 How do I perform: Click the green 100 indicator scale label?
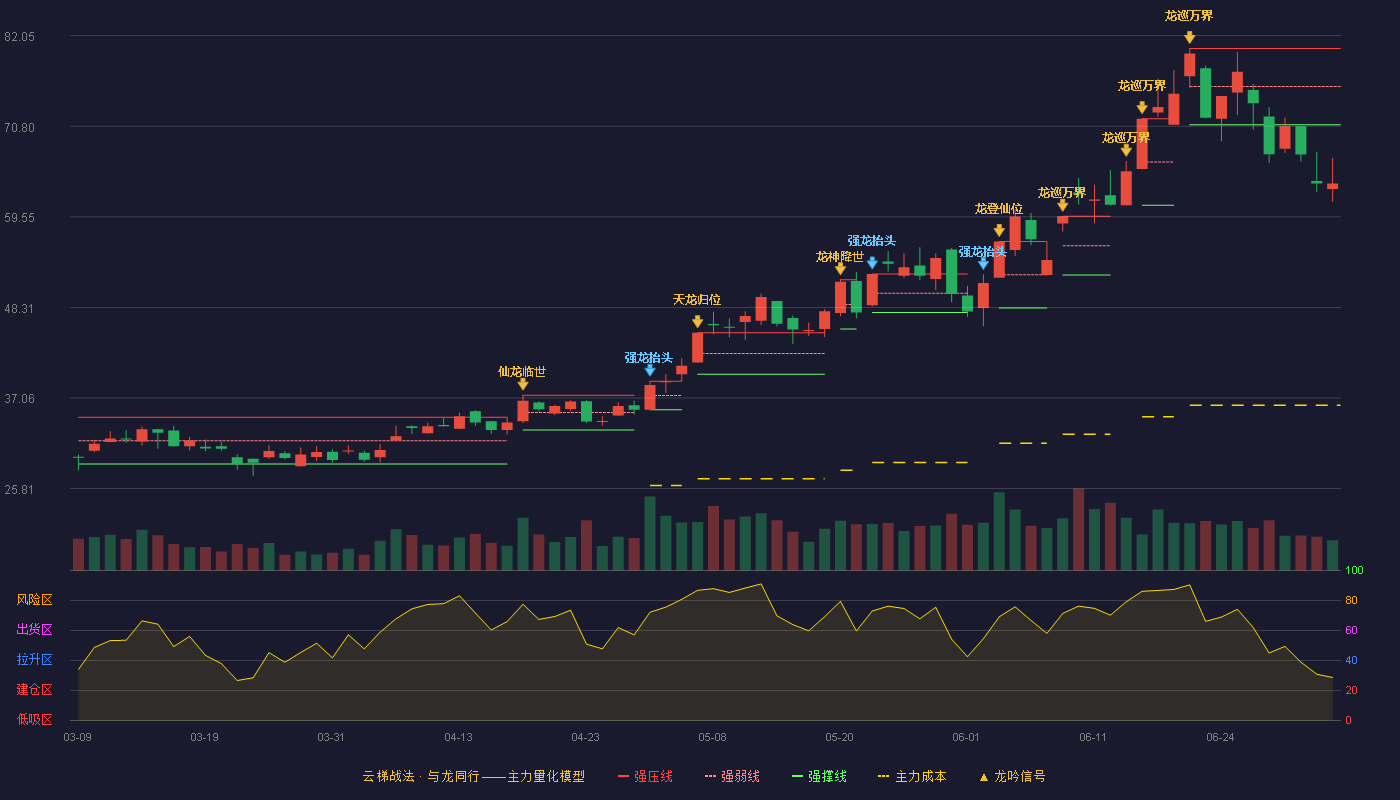click(x=1354, y=571)
